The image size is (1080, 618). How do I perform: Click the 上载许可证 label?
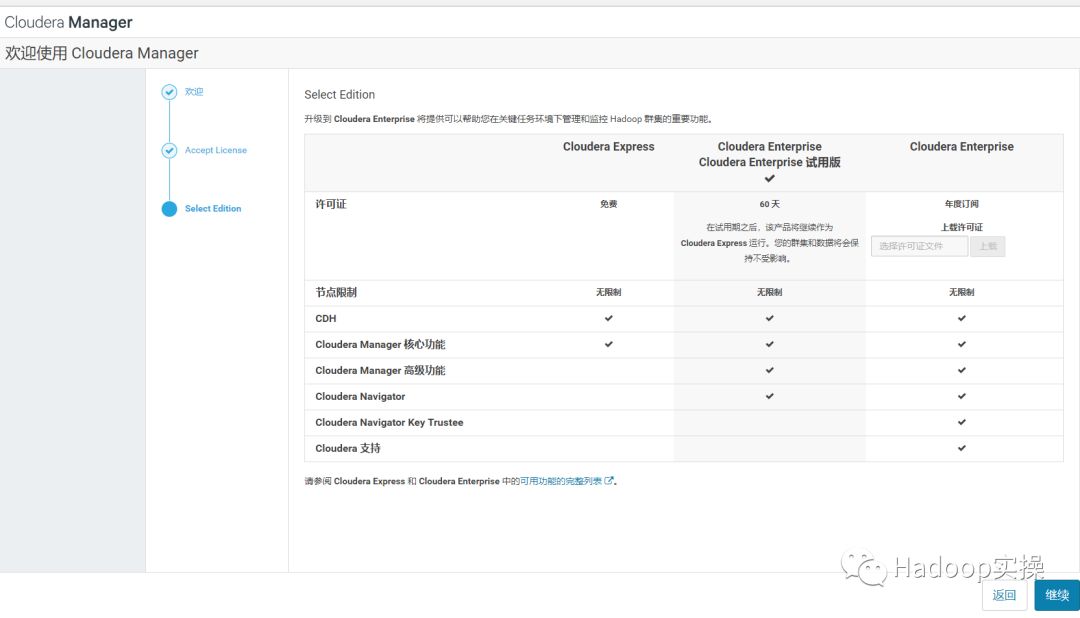962,227
